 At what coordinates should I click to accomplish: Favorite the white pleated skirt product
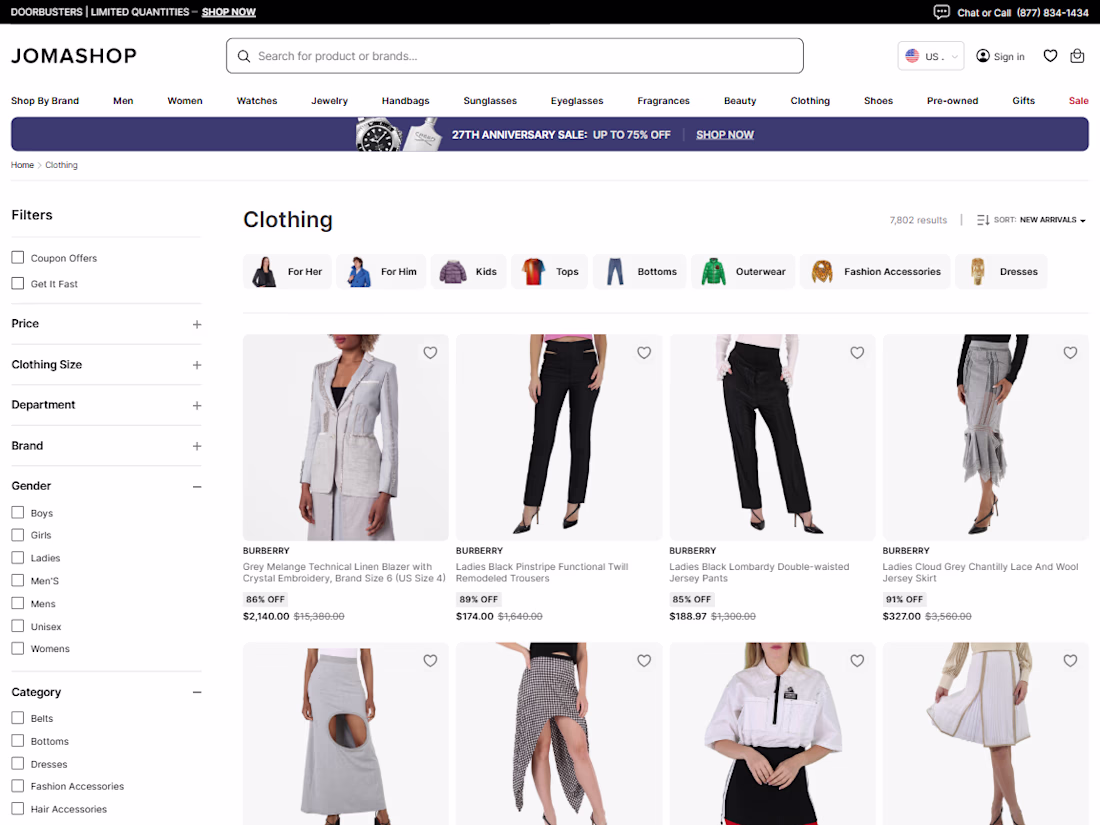[1070, 661]
